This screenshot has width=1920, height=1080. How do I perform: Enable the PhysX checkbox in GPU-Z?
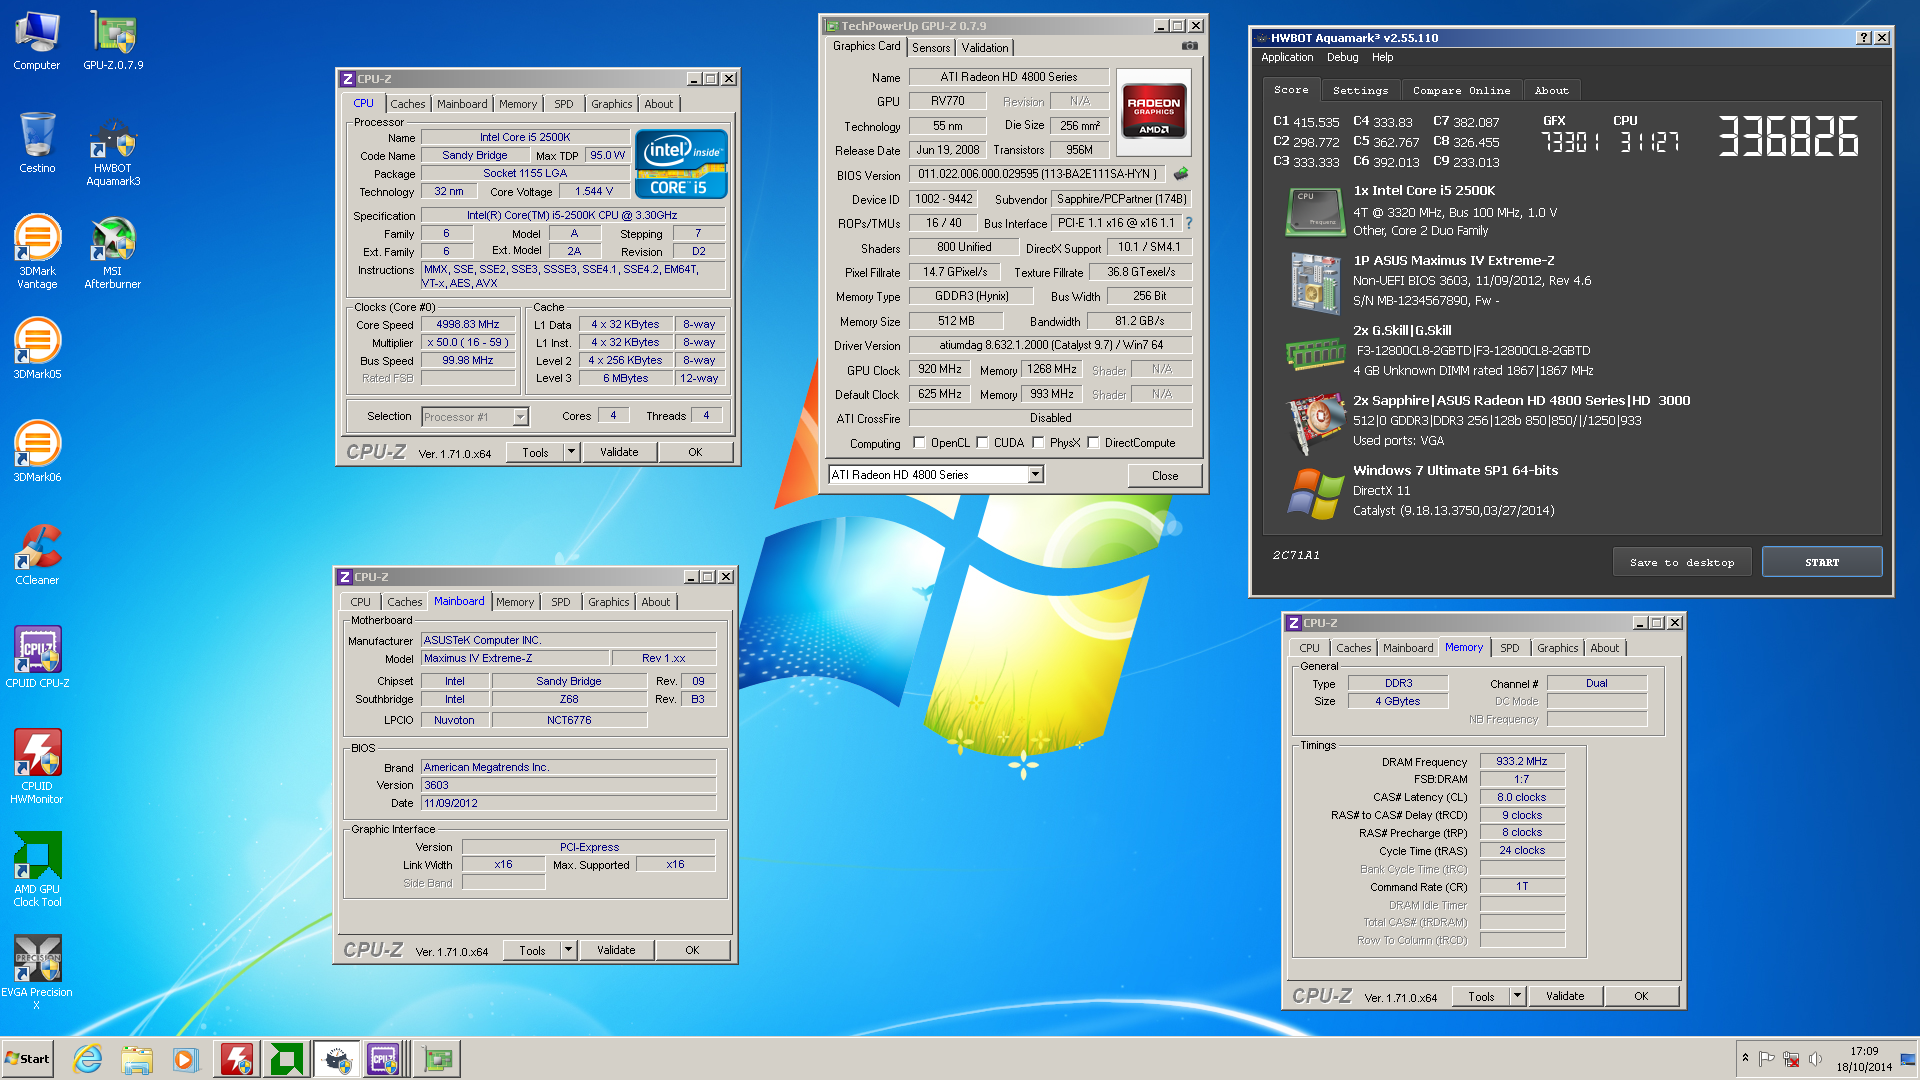(x=1038, y=443)
